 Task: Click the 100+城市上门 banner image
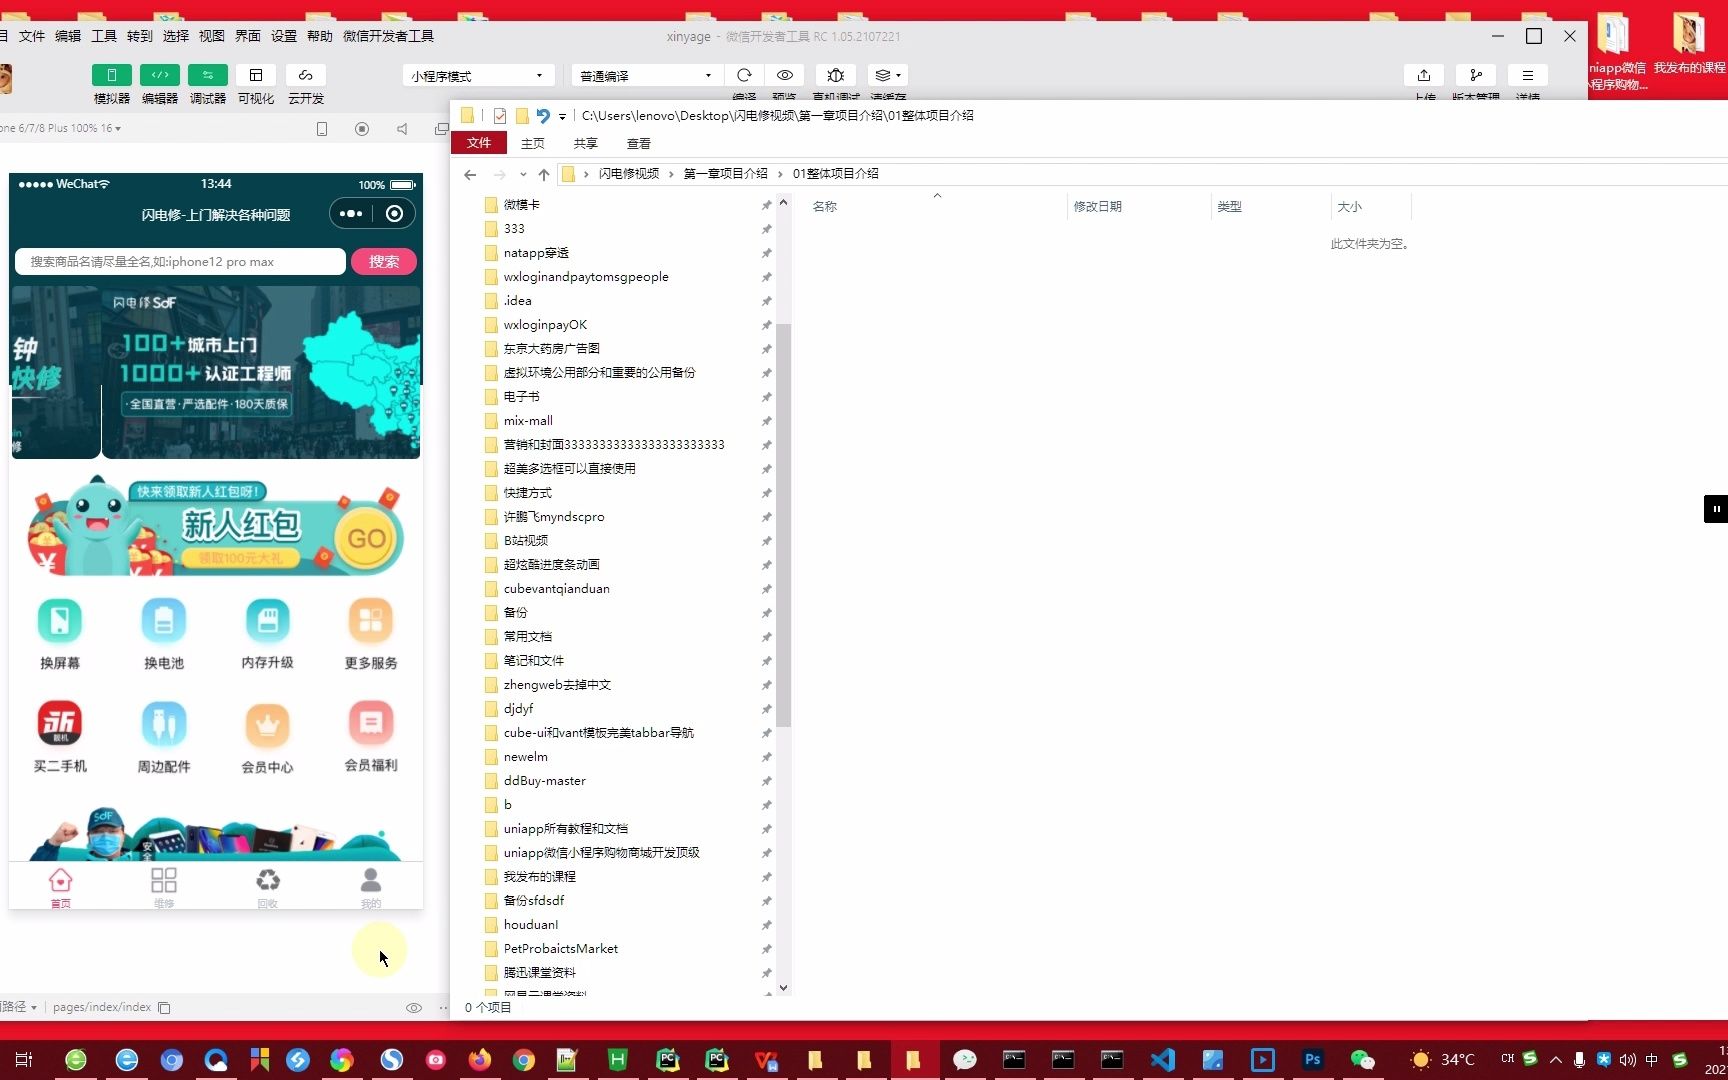pyautogui.click(x=261, y=372)
